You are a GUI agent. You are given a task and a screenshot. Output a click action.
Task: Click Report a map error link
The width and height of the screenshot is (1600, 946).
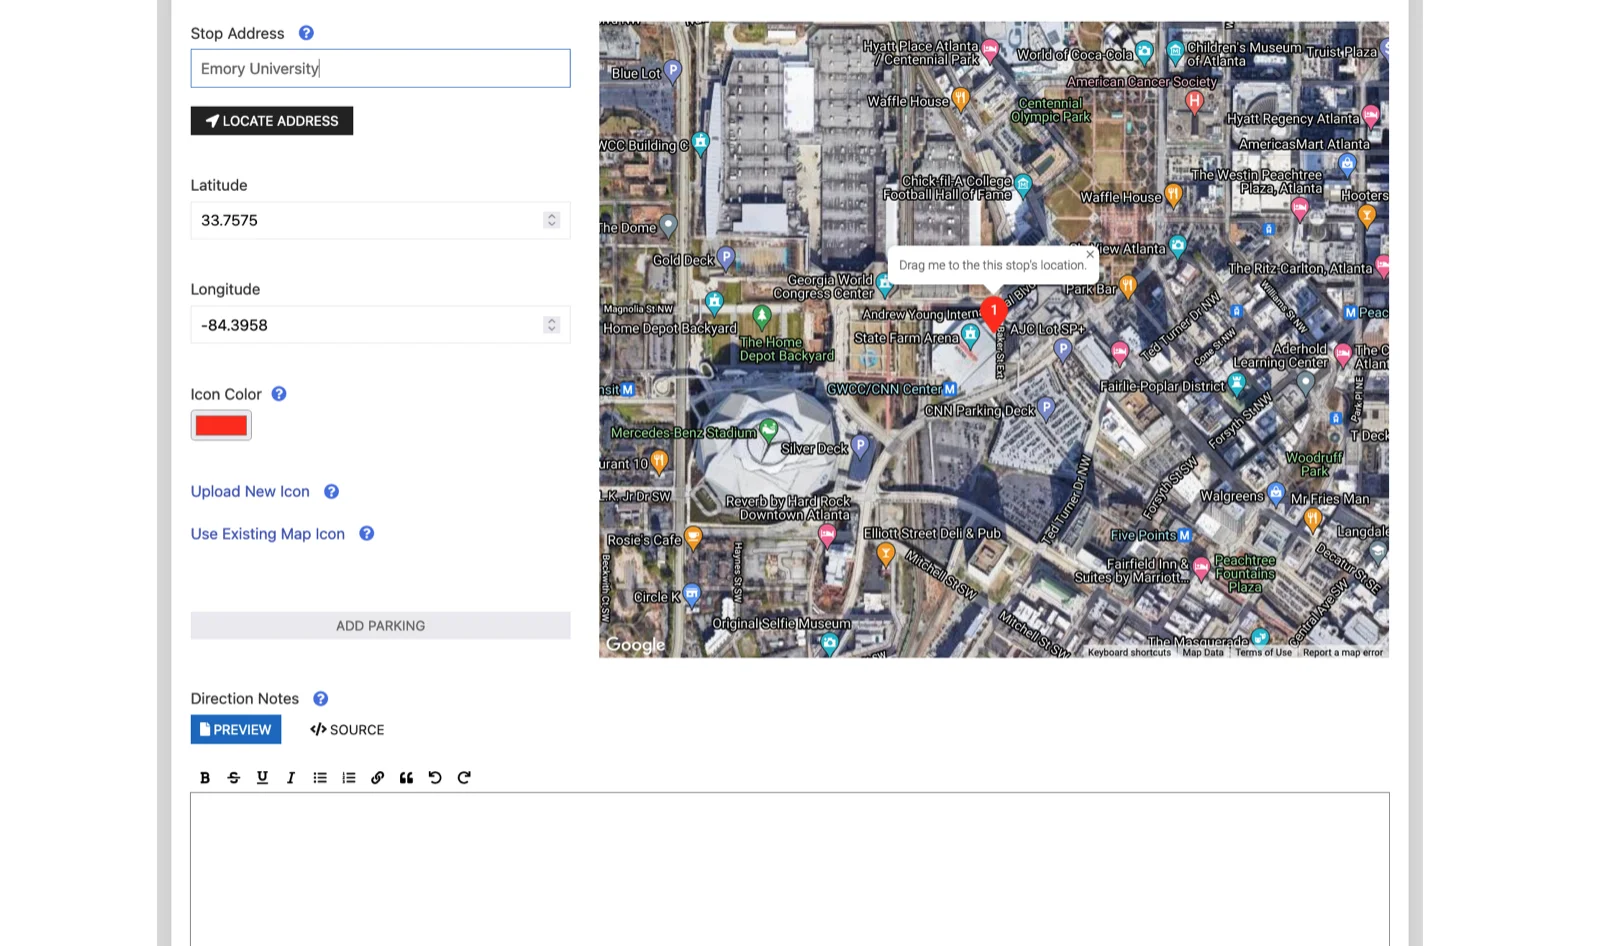point(1342,653)
